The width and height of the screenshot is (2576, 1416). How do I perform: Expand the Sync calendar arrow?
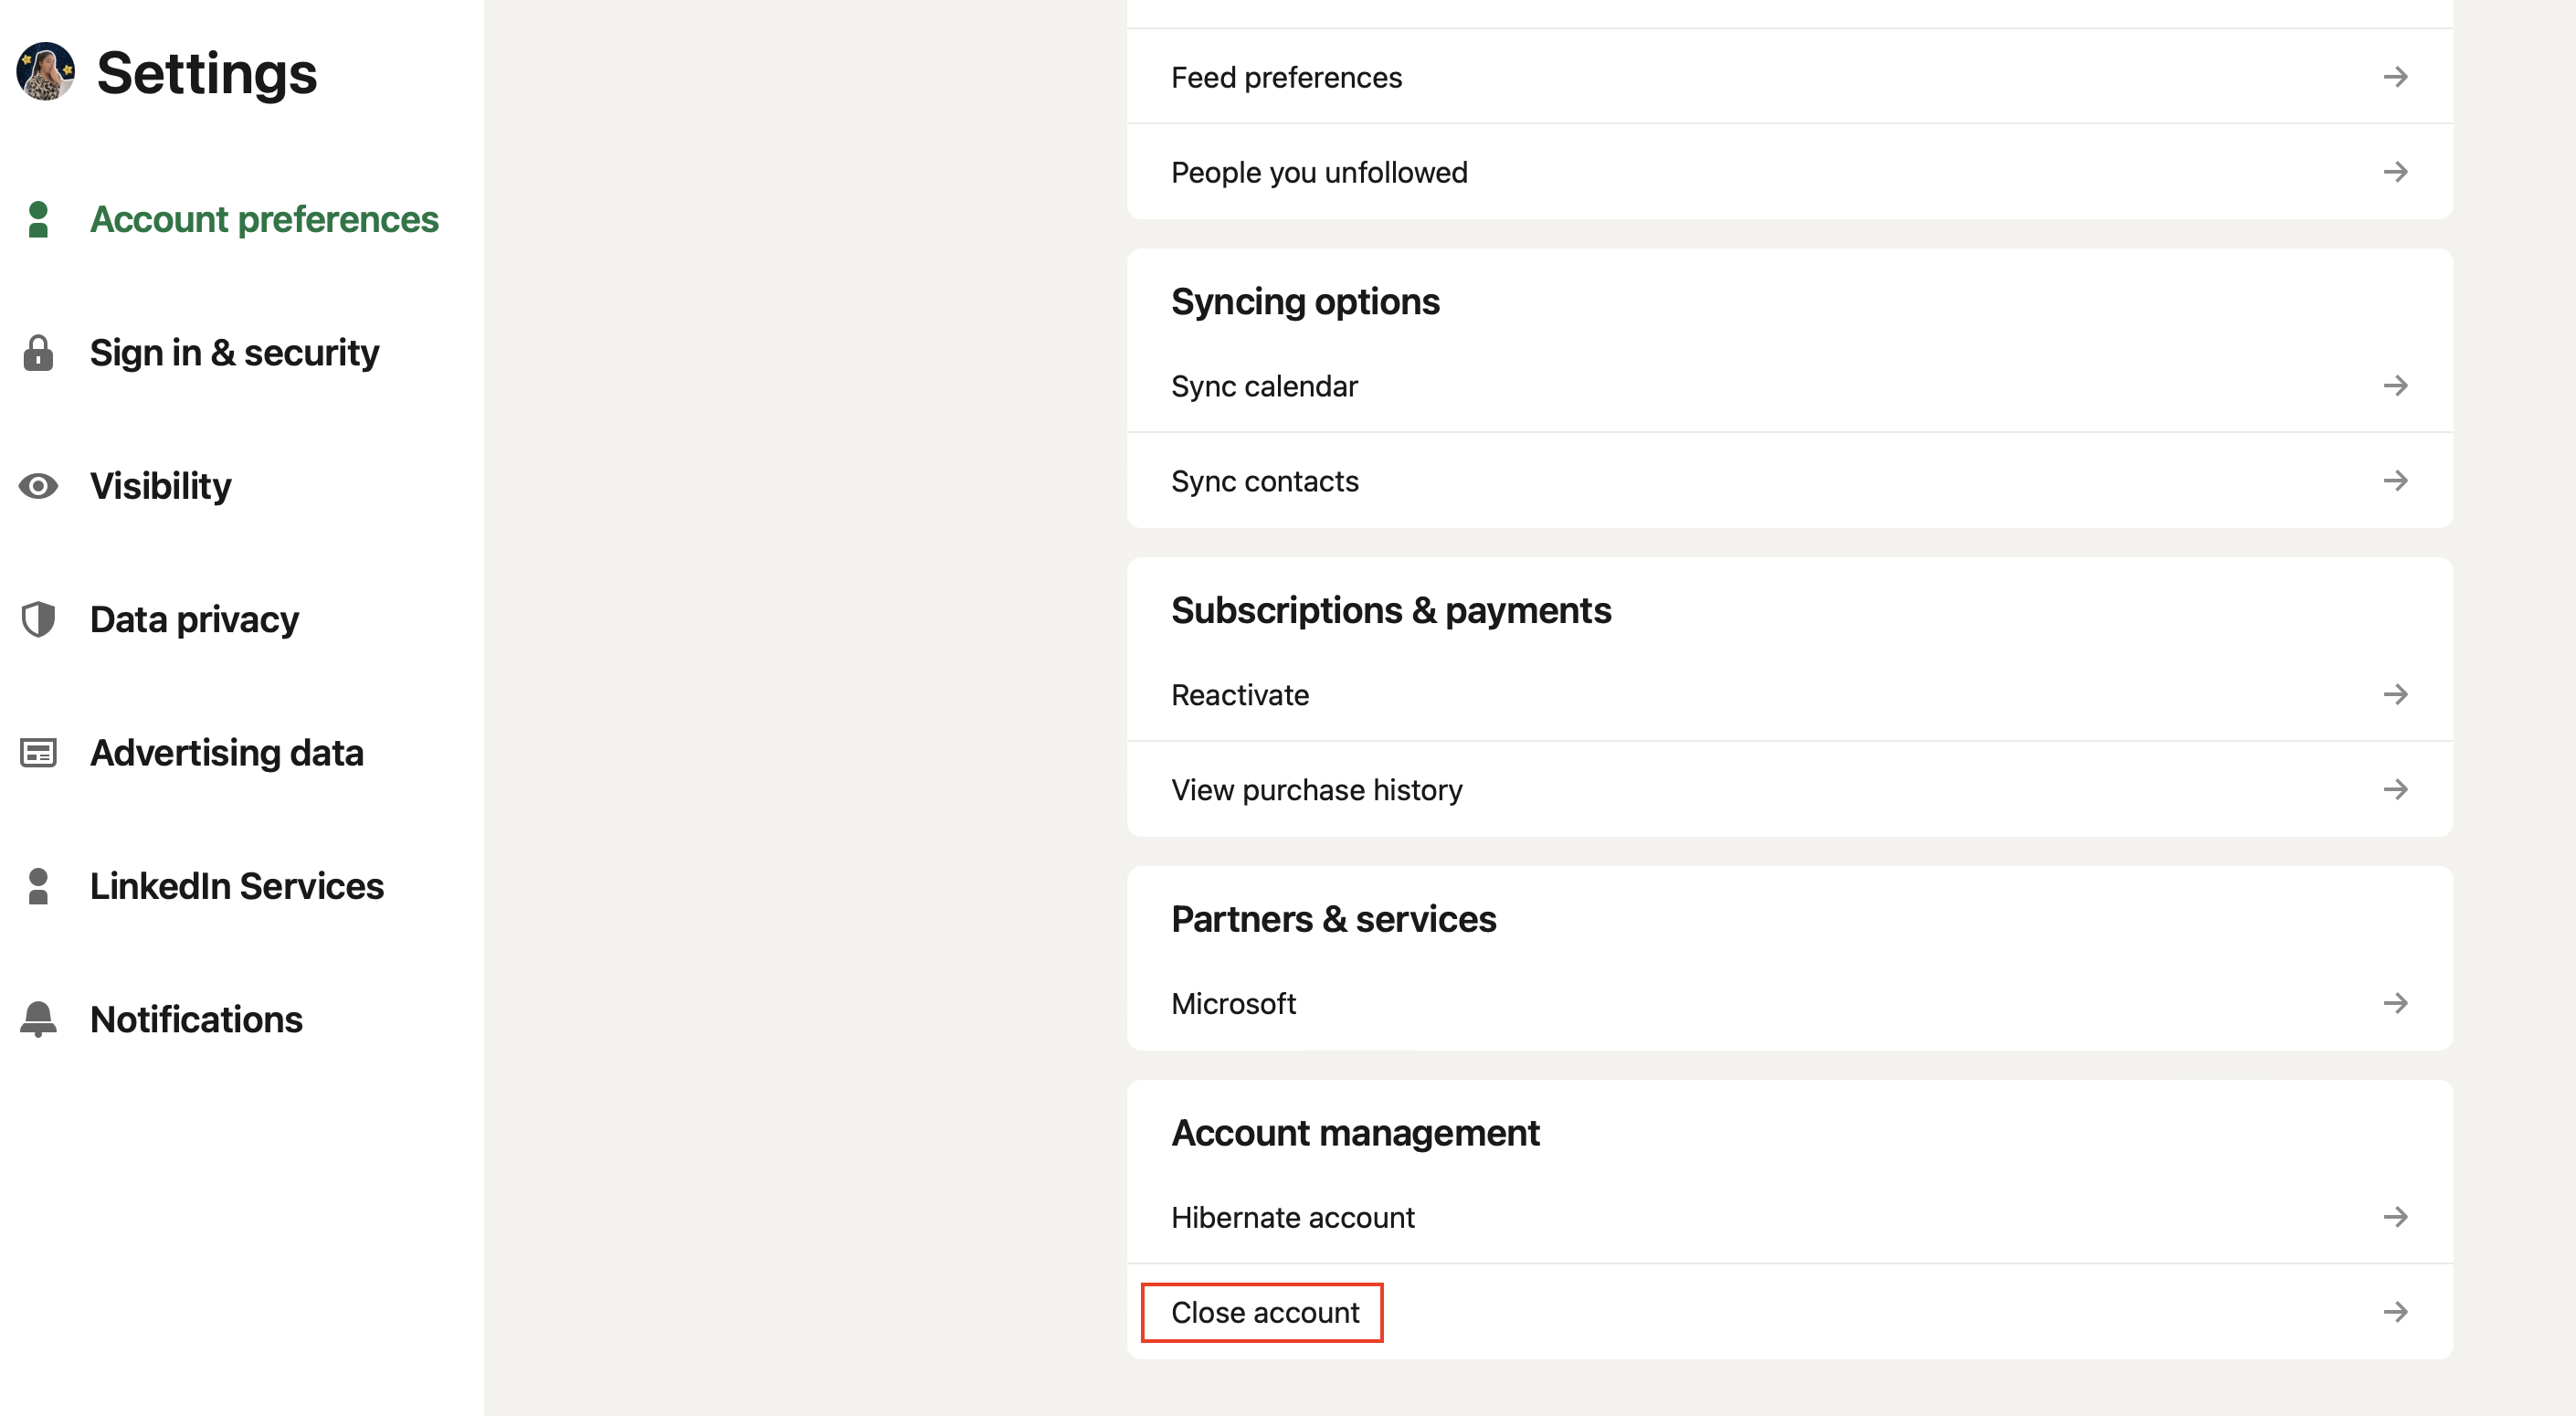click(2396, 384)
